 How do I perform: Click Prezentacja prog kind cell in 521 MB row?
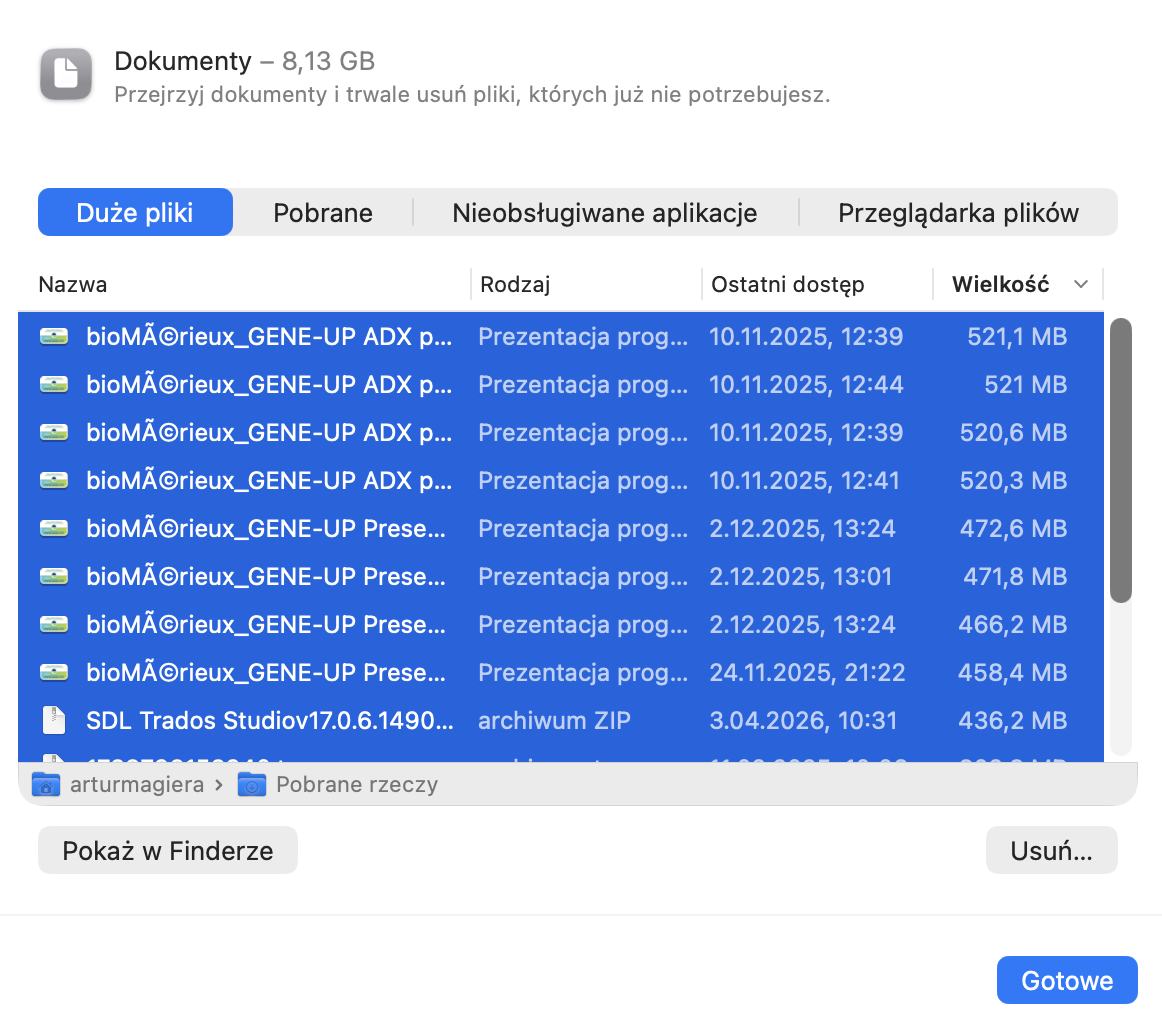click(x=583, y=385)
